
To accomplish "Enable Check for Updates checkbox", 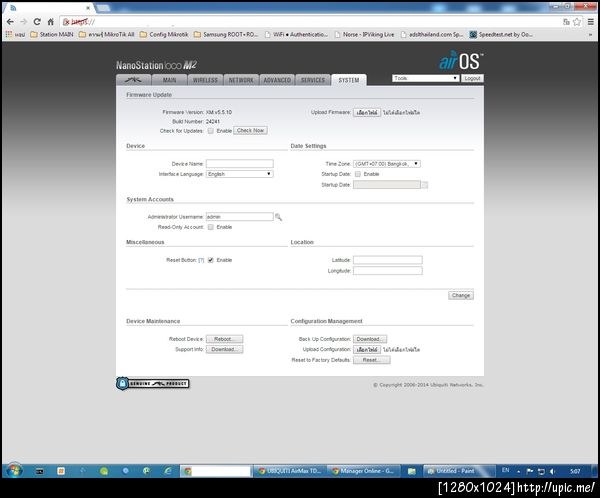I will (210, 131).
